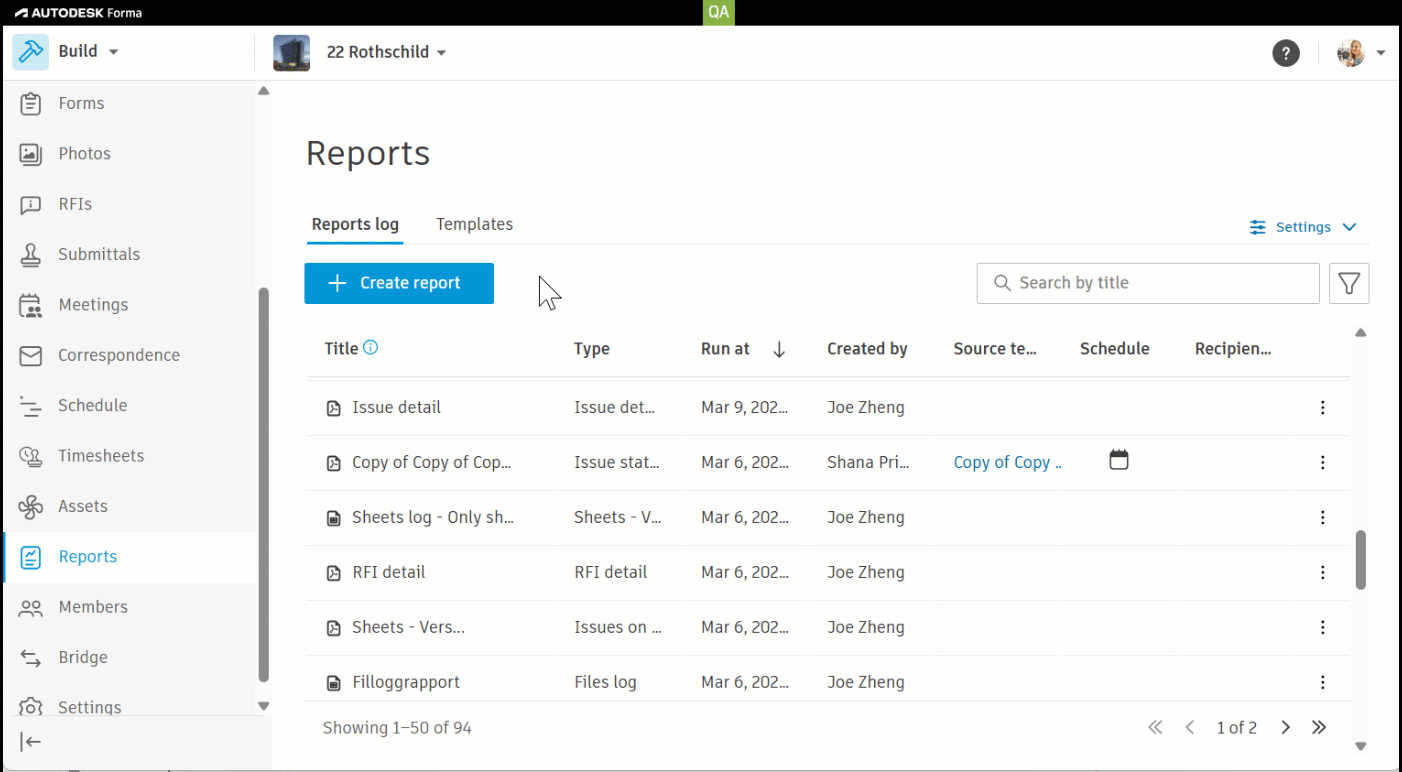This screenshot has height=772, width=1402.
Task: Select the Reports log tab
Action: [x=355, y=225]
